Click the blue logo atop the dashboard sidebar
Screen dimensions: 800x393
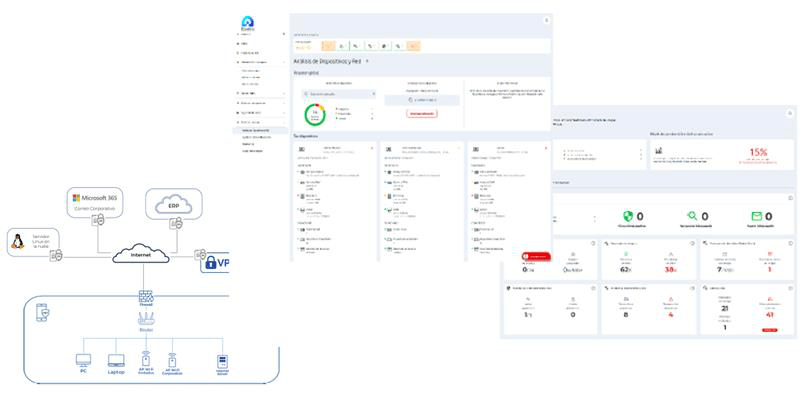pos(248,21)
